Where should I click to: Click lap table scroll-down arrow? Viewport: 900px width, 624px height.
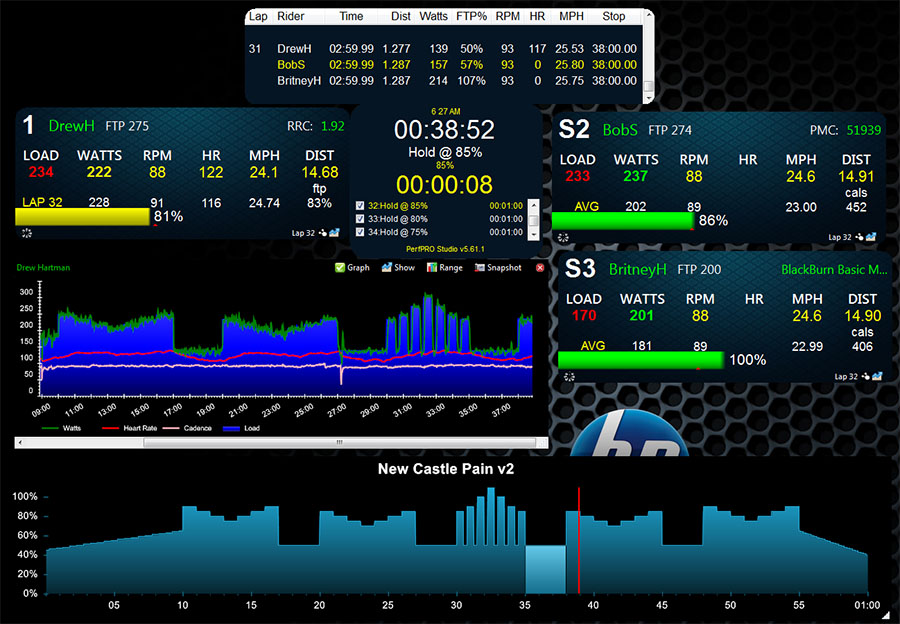pyautogui.click(x=649, y=98)
